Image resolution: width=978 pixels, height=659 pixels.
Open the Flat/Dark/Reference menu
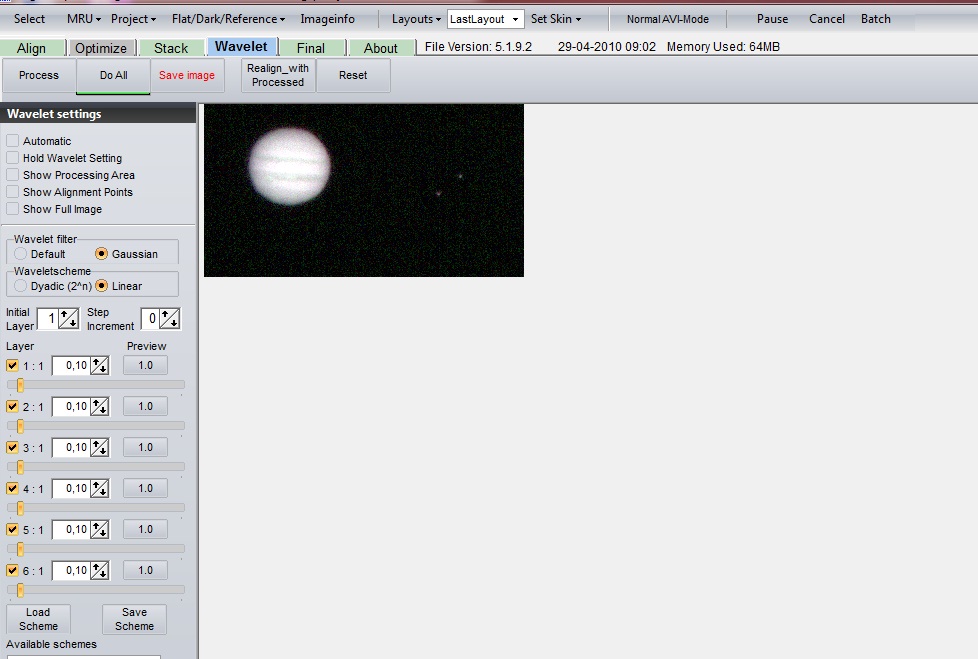(x=228, y=19)
